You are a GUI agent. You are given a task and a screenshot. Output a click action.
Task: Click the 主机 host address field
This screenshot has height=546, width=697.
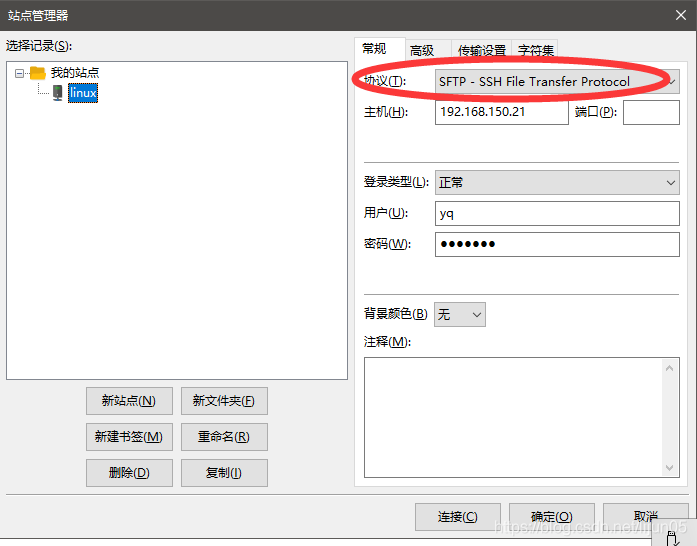(501, 112)
